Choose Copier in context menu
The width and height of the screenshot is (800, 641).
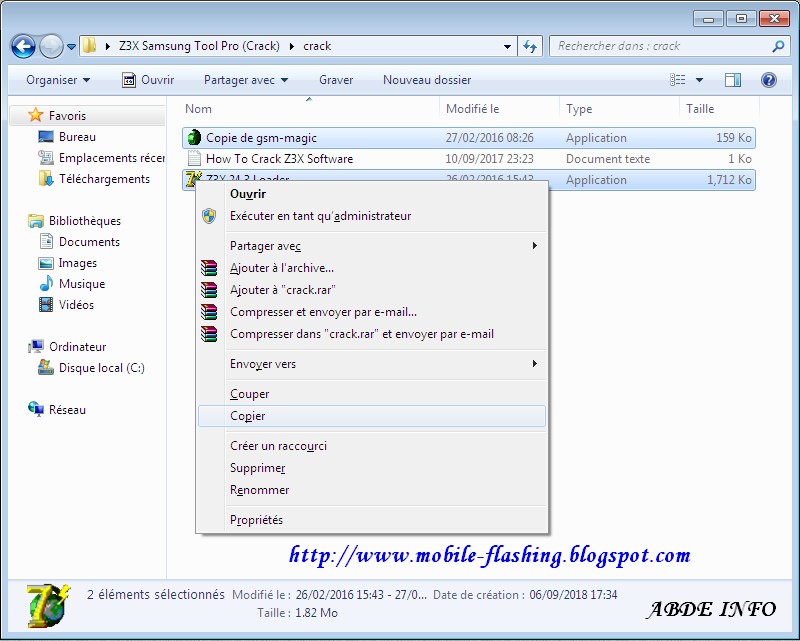coord(372,416)
